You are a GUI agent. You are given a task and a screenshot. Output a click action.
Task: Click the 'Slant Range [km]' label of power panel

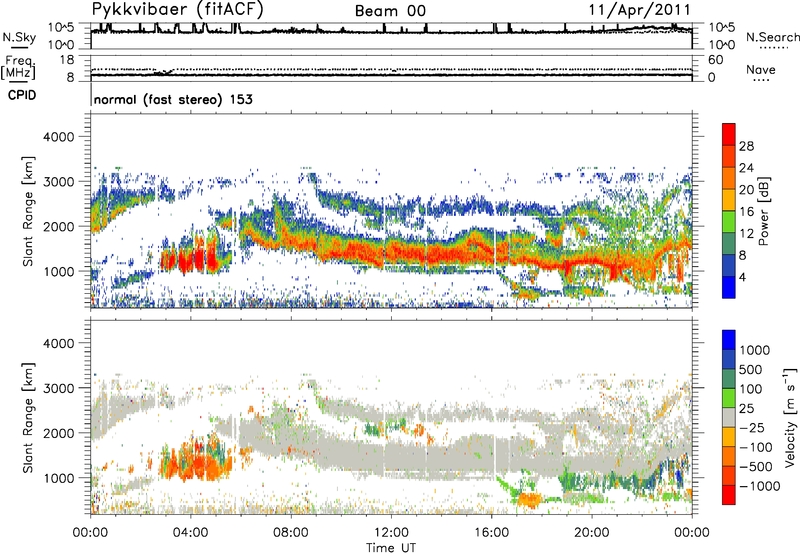pyautogui.click(x=28, y=211)
